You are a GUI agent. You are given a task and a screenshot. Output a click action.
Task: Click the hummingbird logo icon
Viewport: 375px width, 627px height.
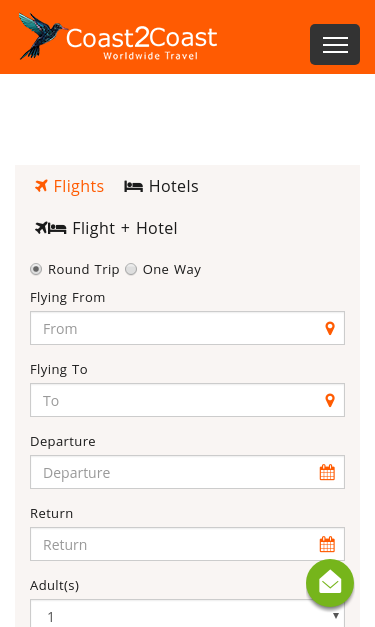tap(43, 36)
